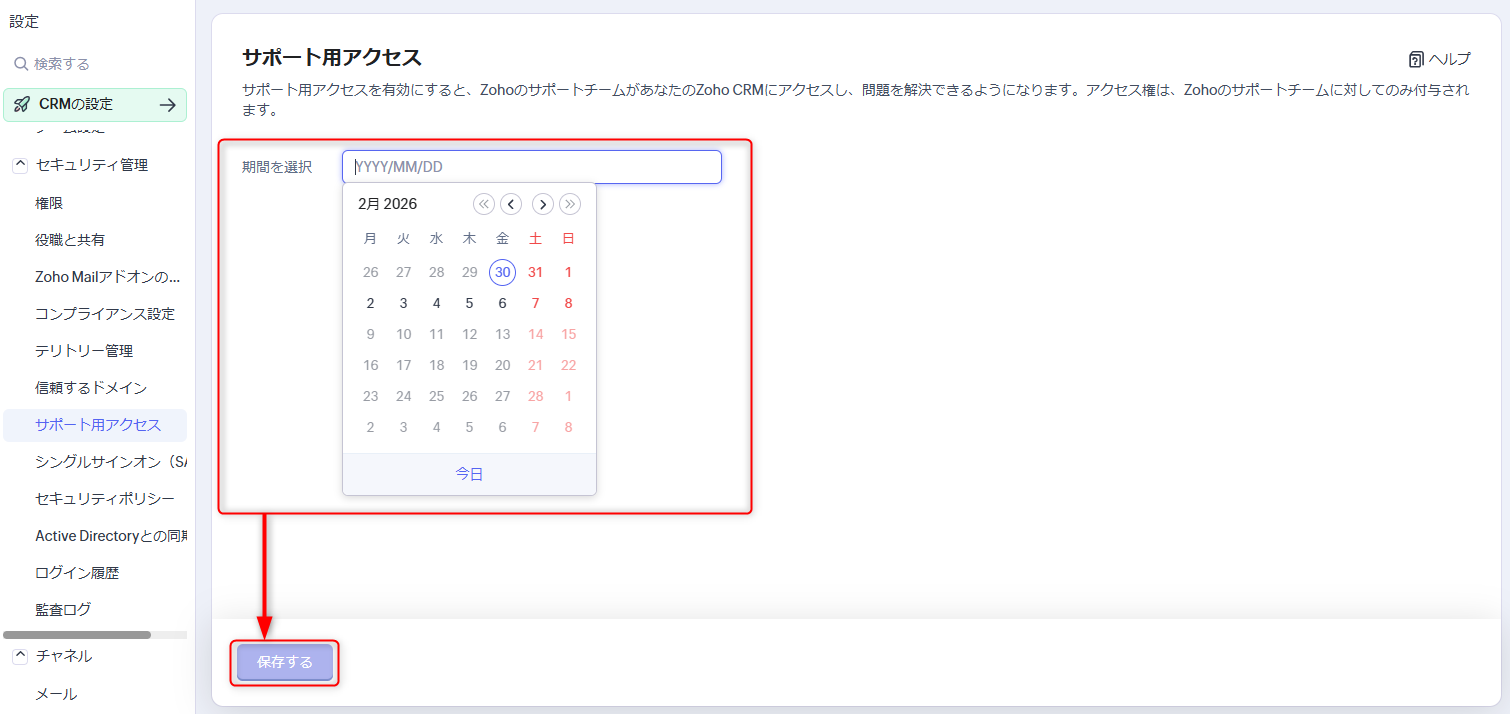Open the 権限 settings page

coord(49,203)
